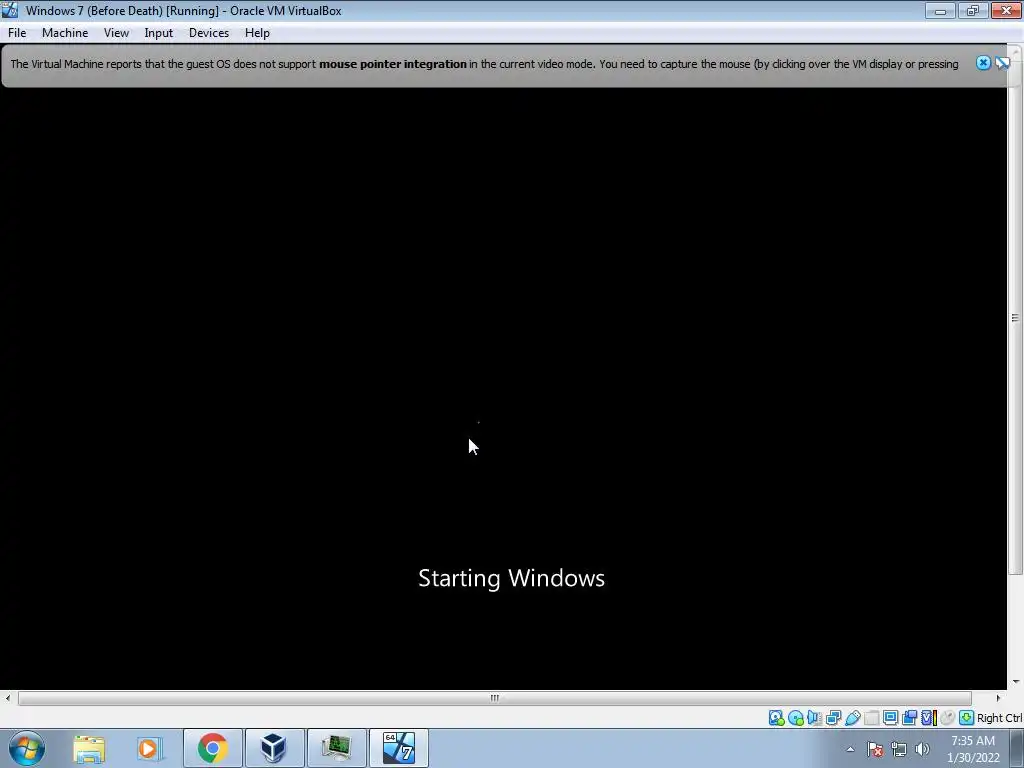Click the vertical scrollbar down arrow
This screenshot has height=768, width=1024.
(1015, 682)
